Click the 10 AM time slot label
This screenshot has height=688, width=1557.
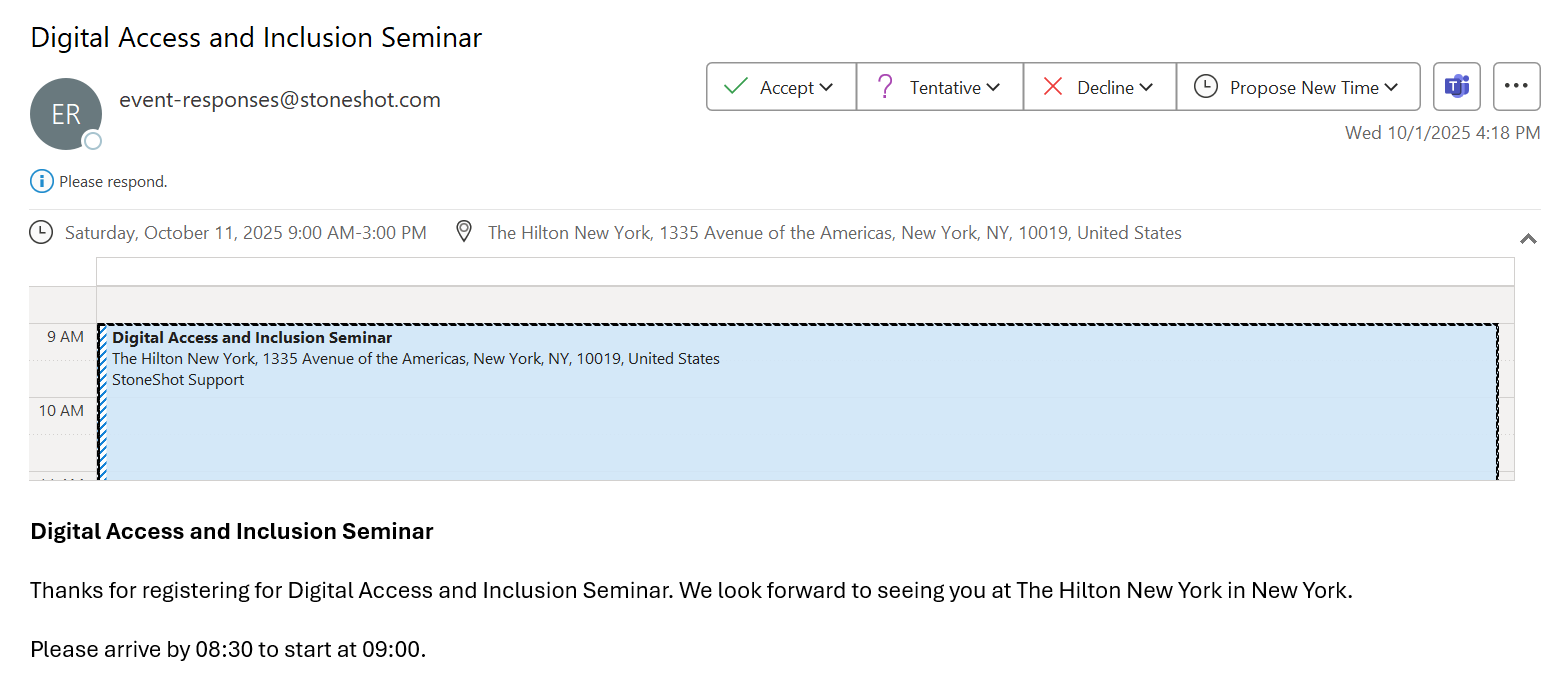coord(62,410)
